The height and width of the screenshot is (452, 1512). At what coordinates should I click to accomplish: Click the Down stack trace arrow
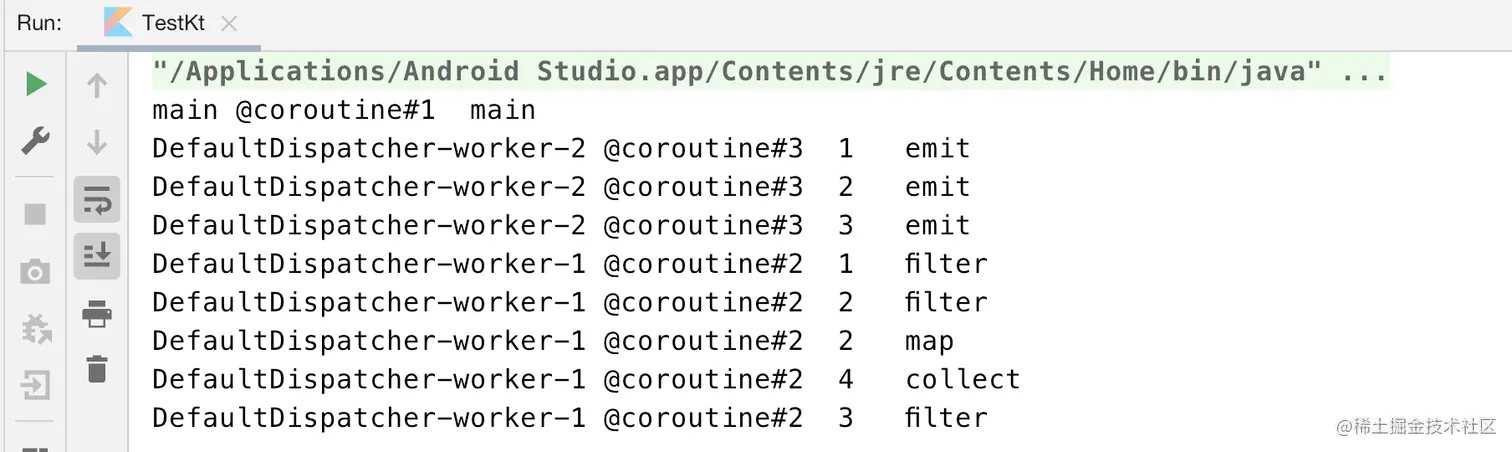(97, 142)
